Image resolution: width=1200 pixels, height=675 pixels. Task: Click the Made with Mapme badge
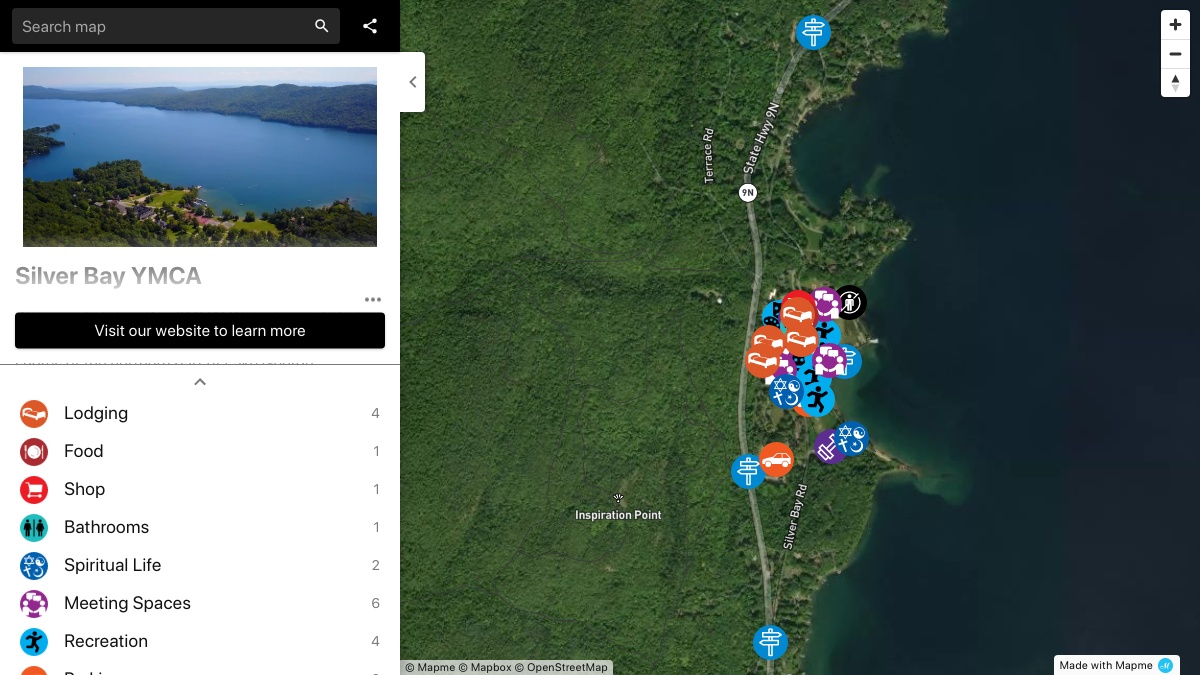point(1116,666)
